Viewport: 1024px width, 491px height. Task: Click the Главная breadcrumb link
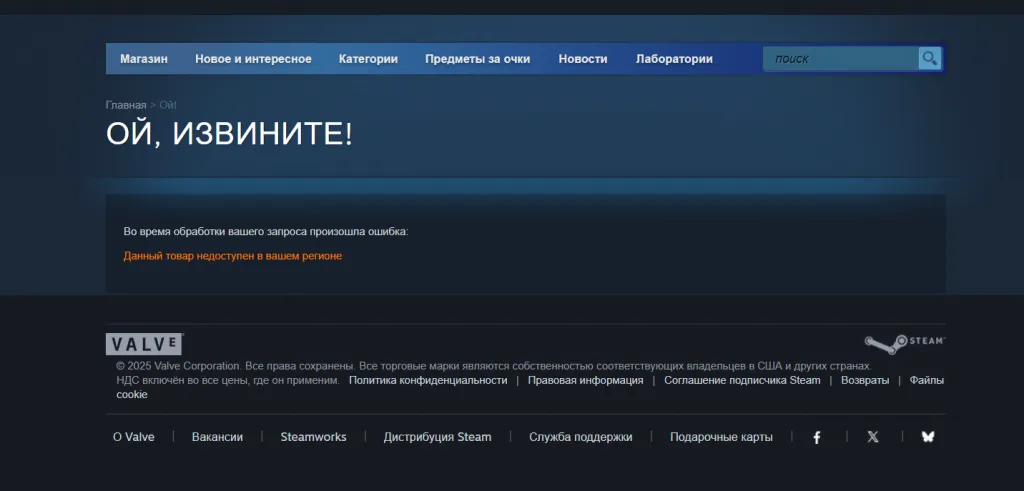126,105
